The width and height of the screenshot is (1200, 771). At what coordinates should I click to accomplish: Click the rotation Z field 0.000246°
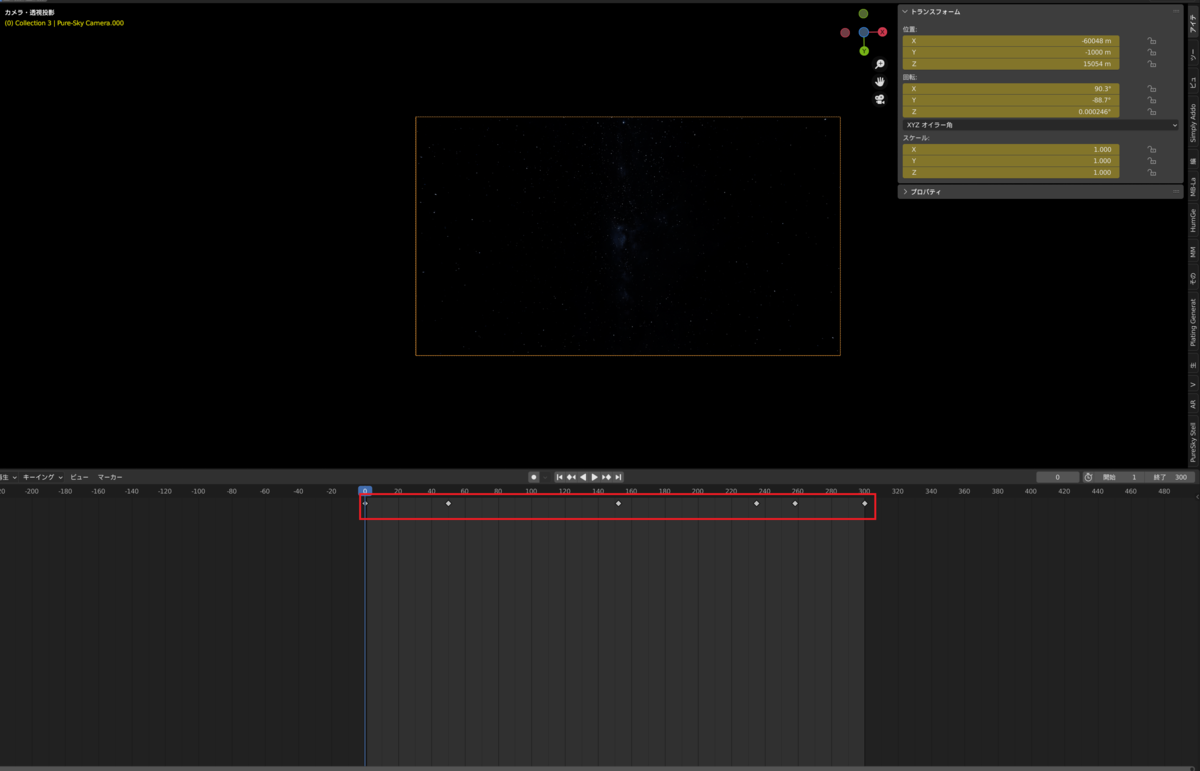point(1011,112)
